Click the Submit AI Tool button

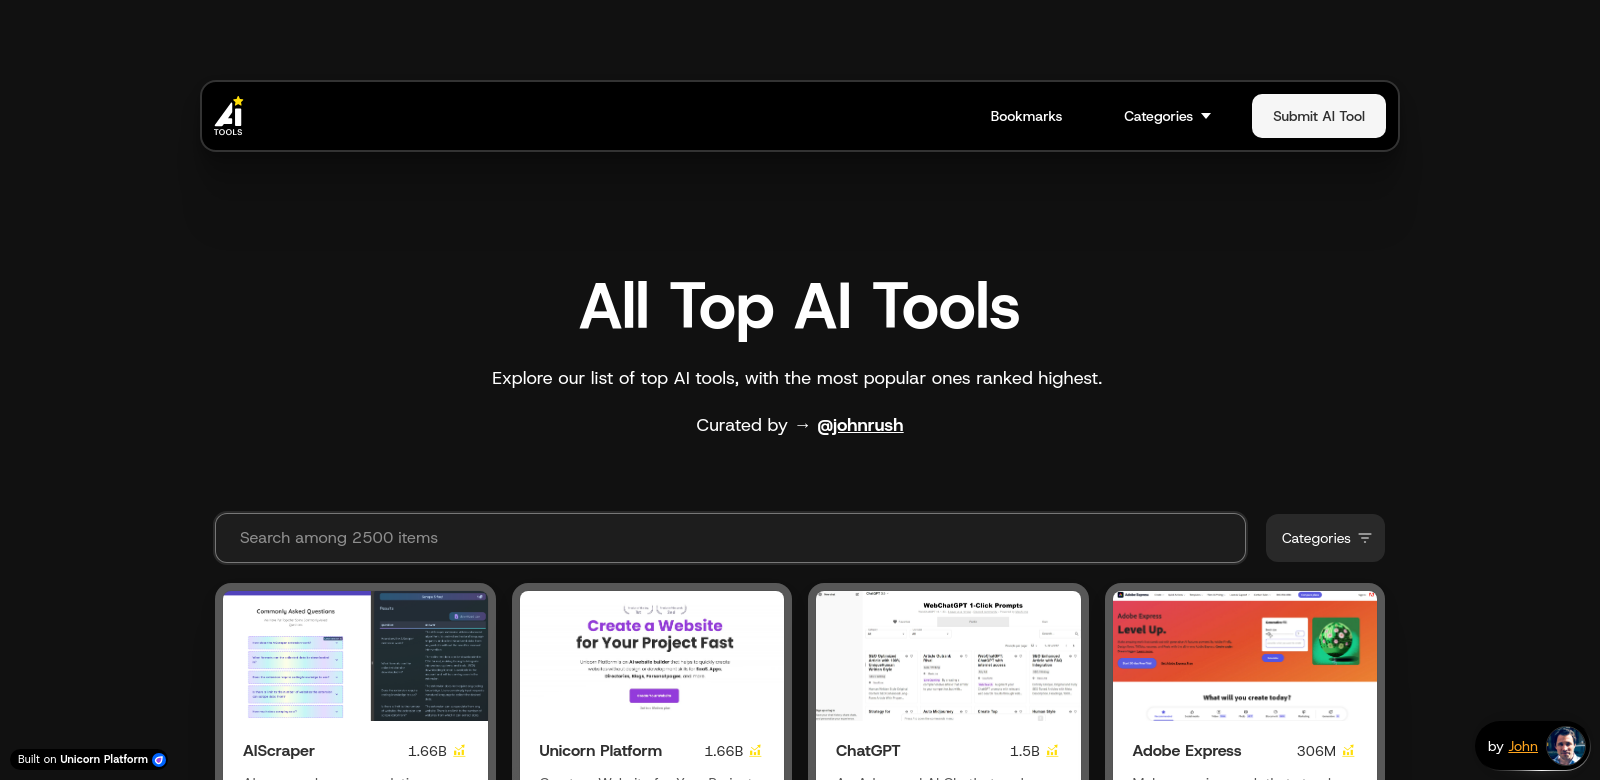click(x=1318, y=116)
